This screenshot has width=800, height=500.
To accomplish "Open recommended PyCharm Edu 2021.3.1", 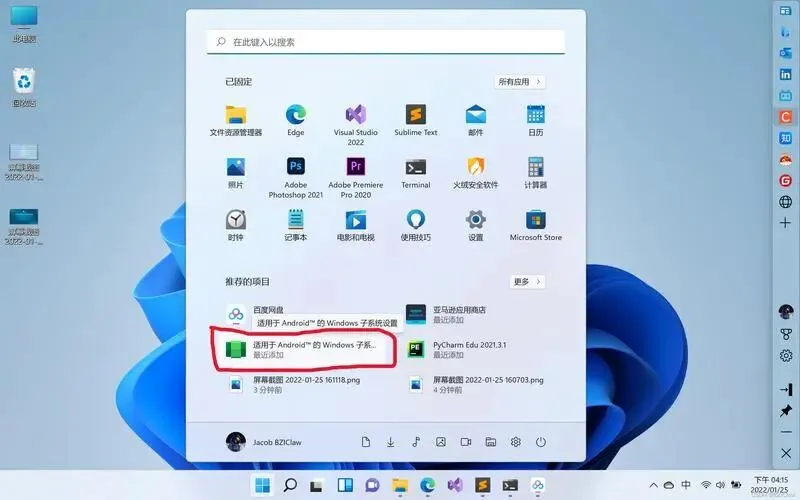I will pos(457,349).
